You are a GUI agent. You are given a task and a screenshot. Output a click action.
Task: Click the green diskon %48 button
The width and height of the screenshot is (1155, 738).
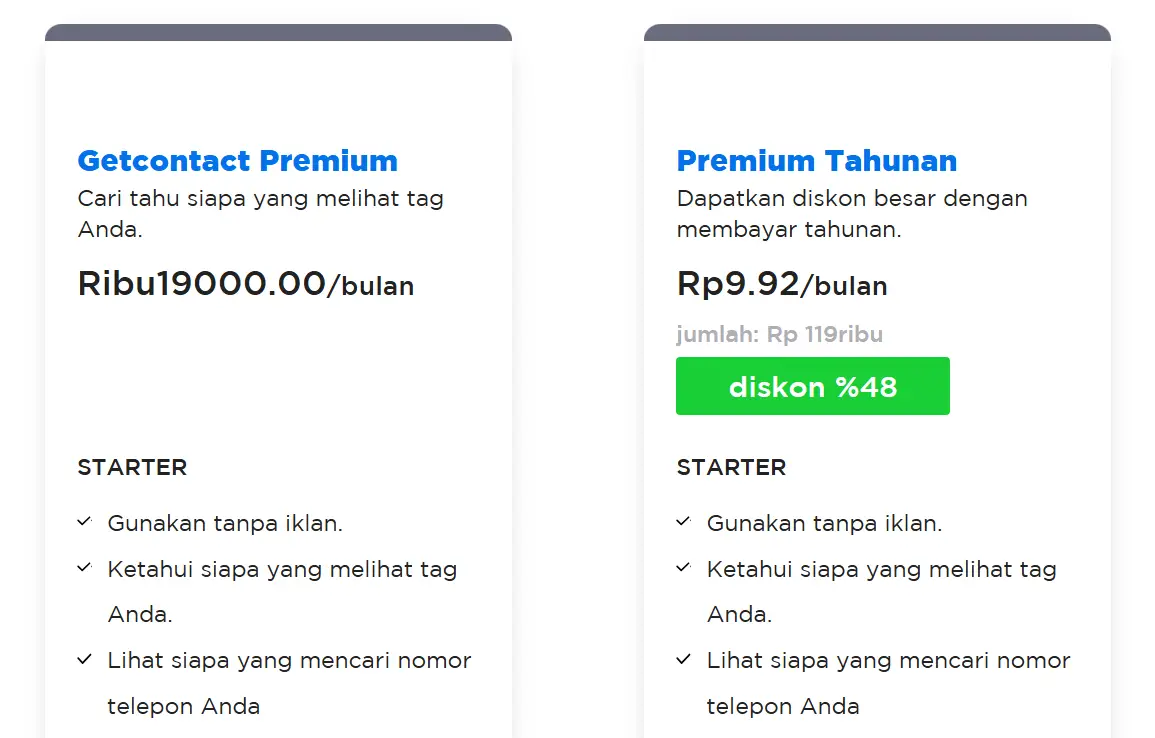tap(812, 386)
